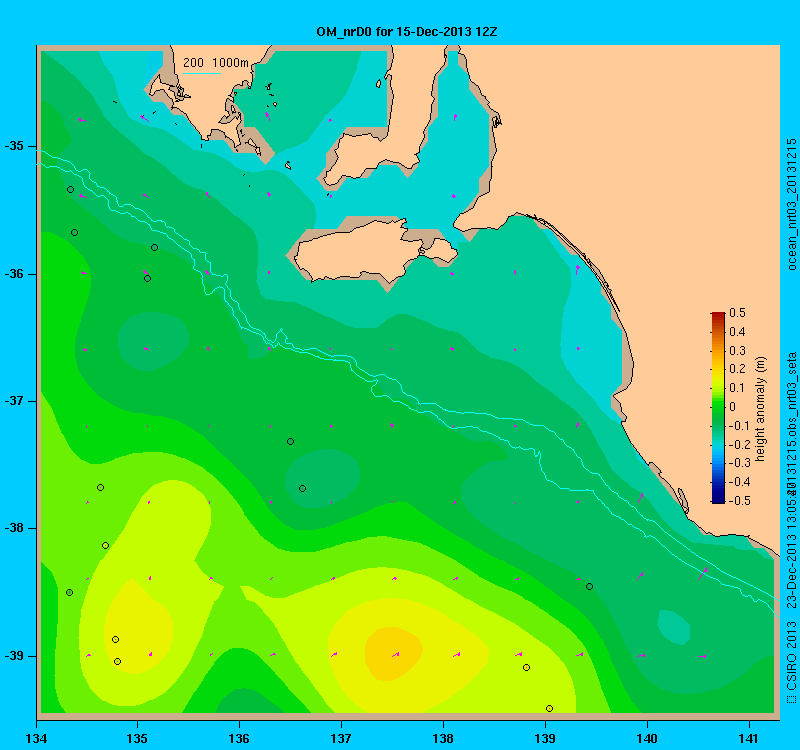This screenshot has height=750, width=800.
Task: Click longitude axis label "135"
Action: 137,739
